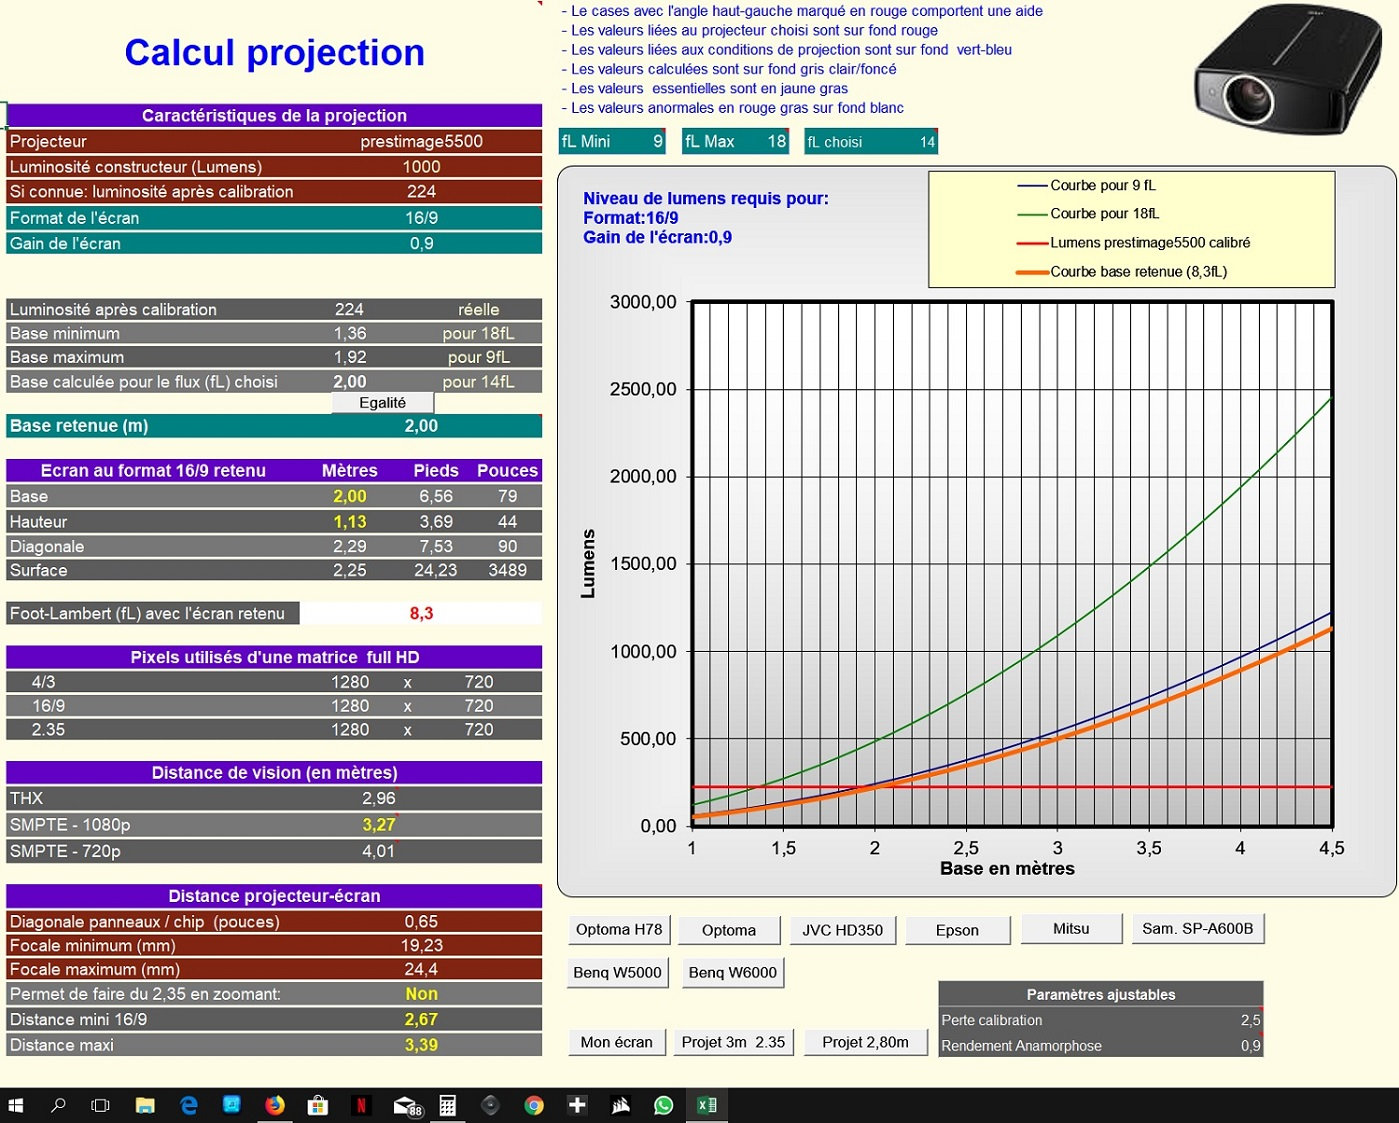
Task: Select Diagonale panneaux value 0,65
Action: [421, 922]
